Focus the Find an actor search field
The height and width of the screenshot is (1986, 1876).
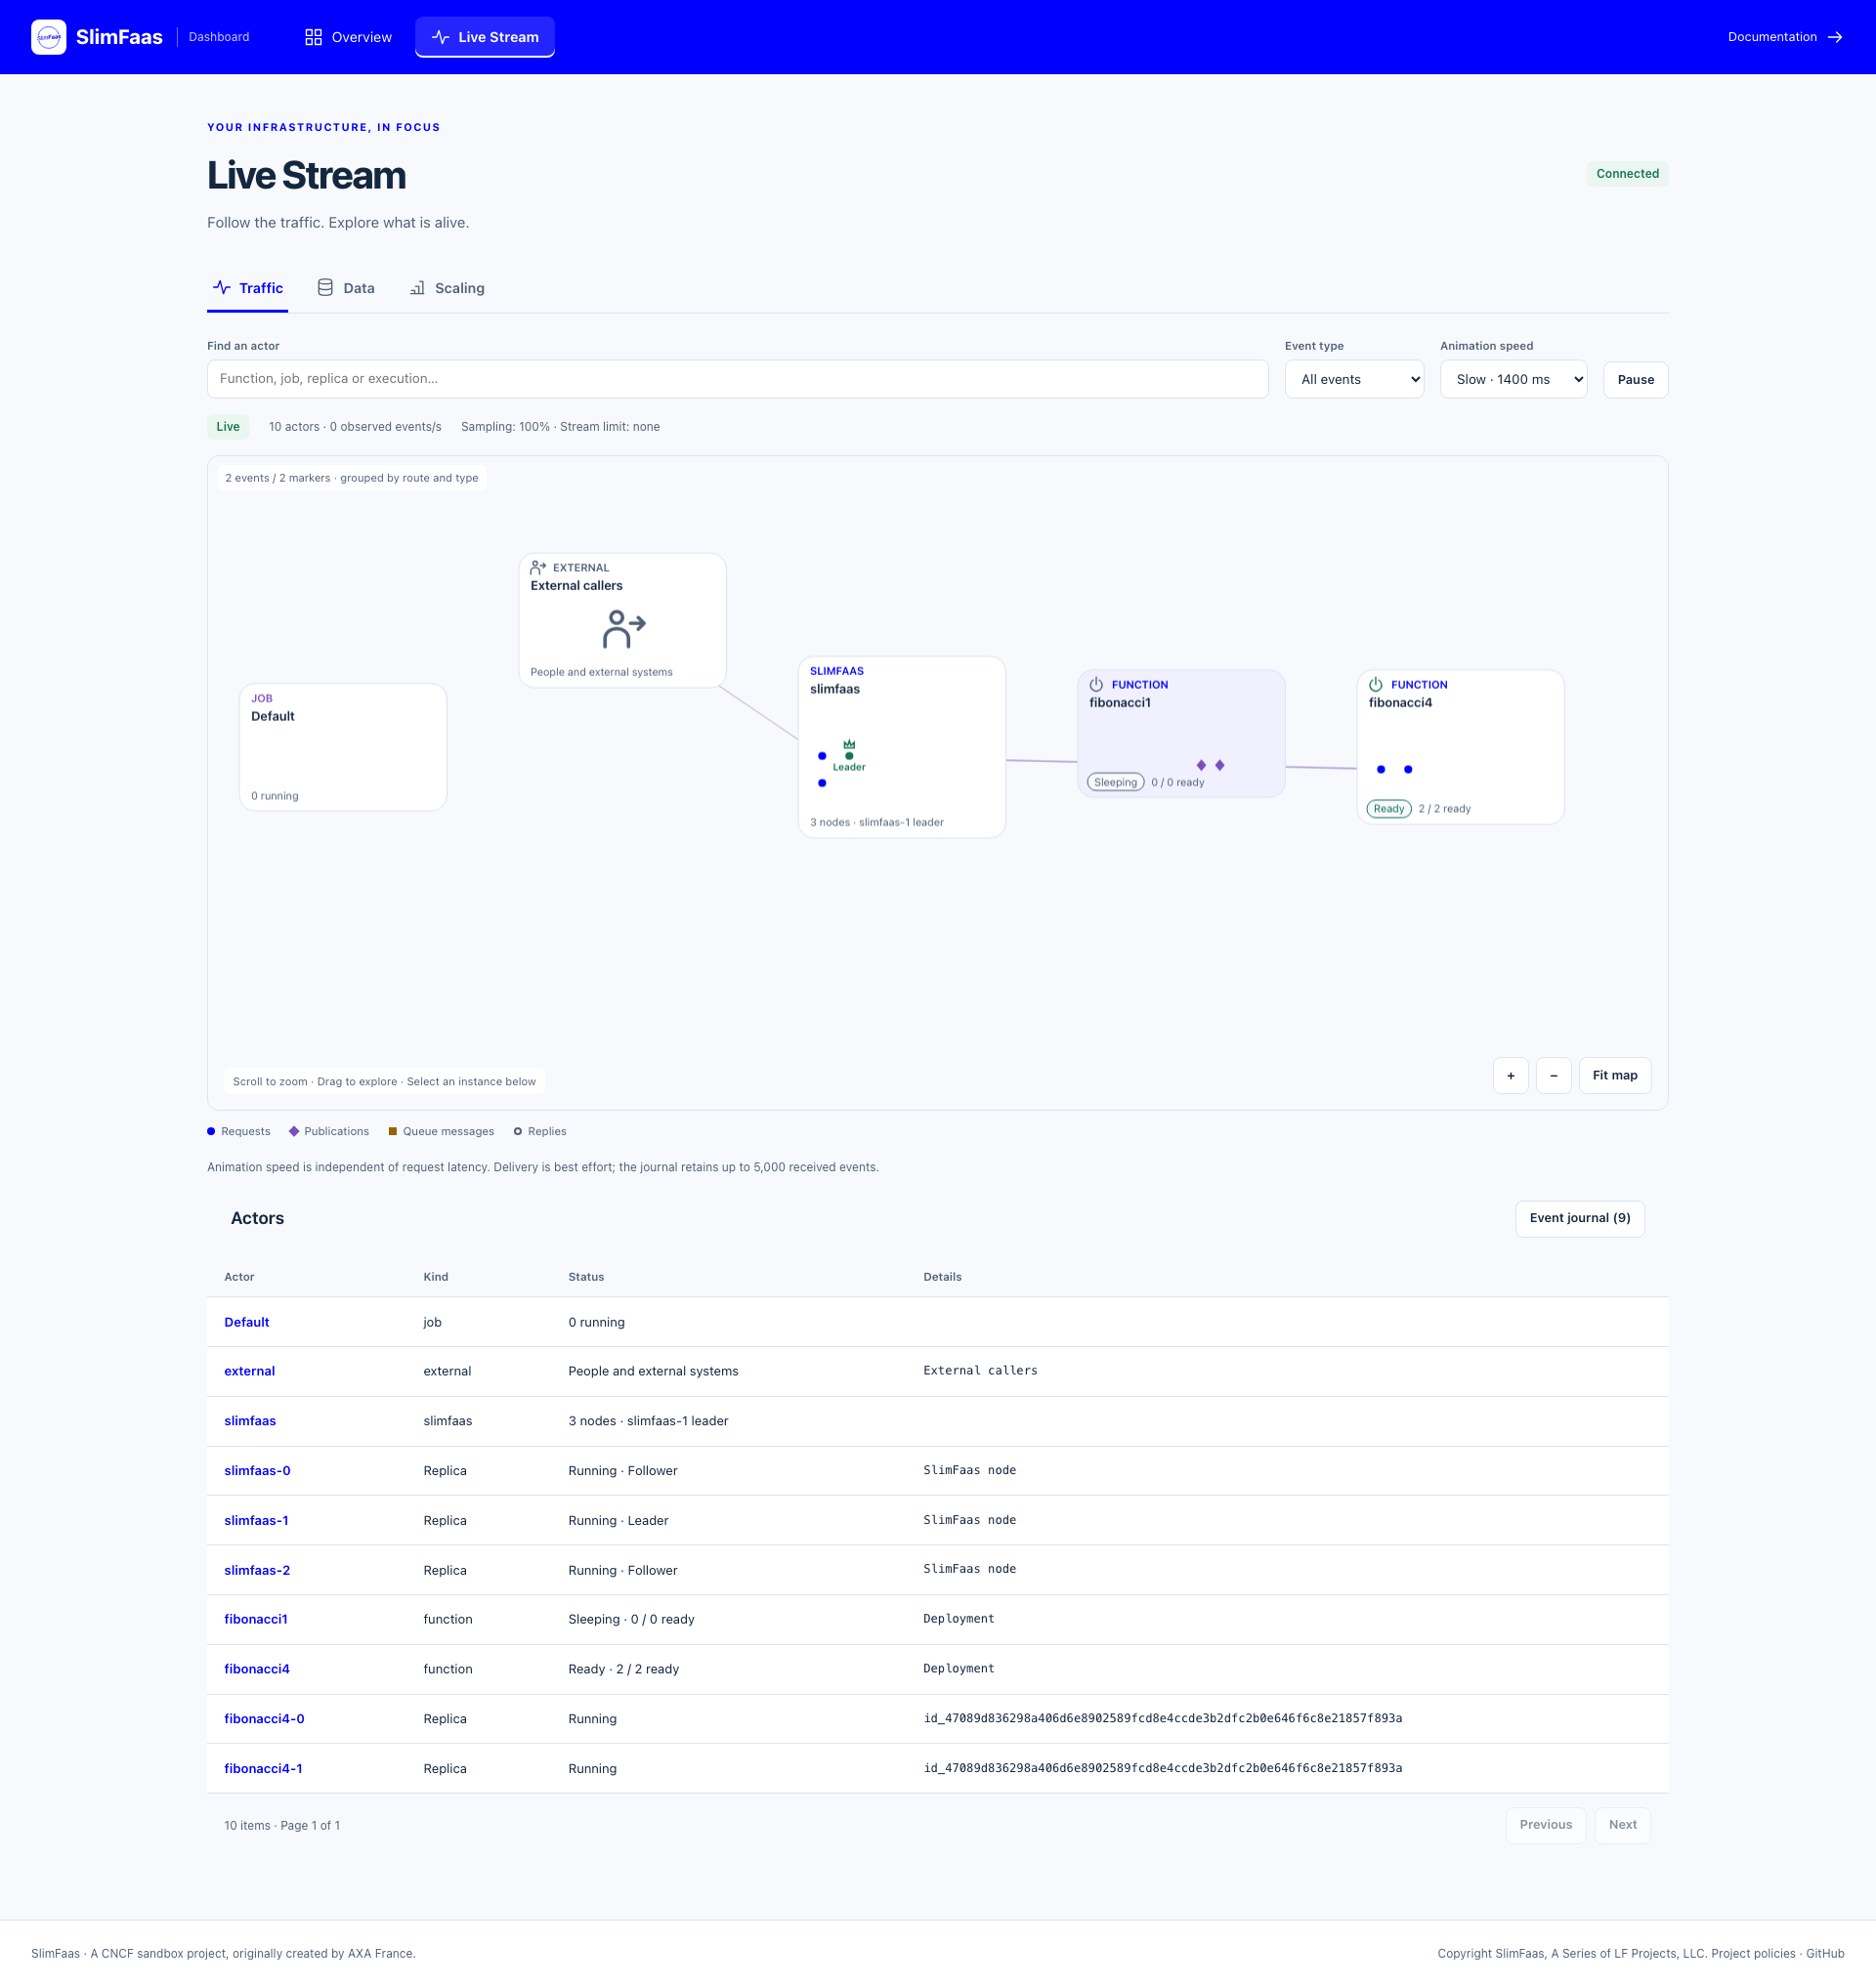pos(737,379)
